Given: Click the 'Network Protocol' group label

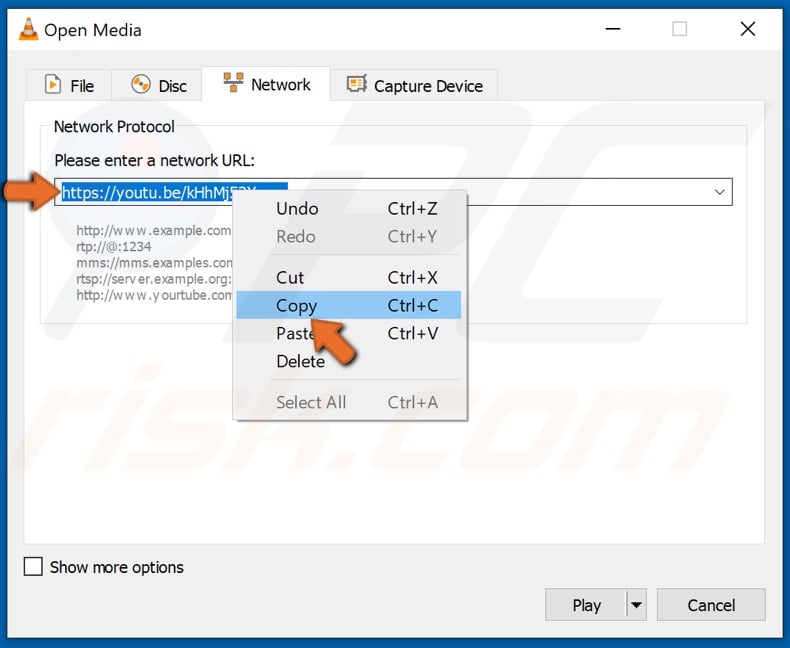Looking at the screenshot, I should pos(114,126).
